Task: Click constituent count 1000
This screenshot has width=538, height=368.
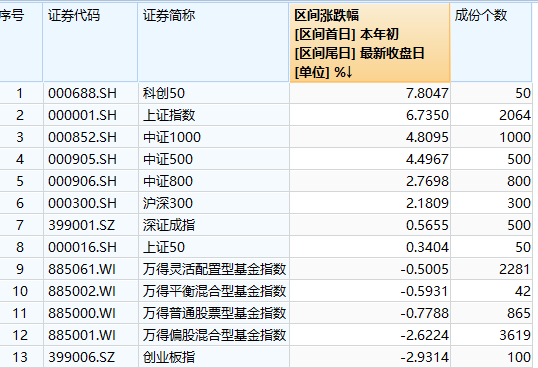Action: click(x=515, y=137)
